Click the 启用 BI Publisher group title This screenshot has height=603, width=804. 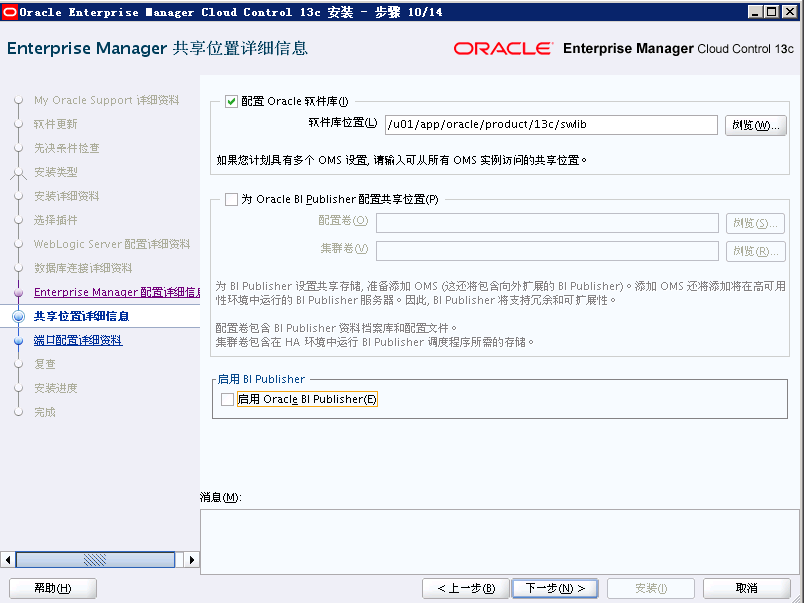coord(261,379)
